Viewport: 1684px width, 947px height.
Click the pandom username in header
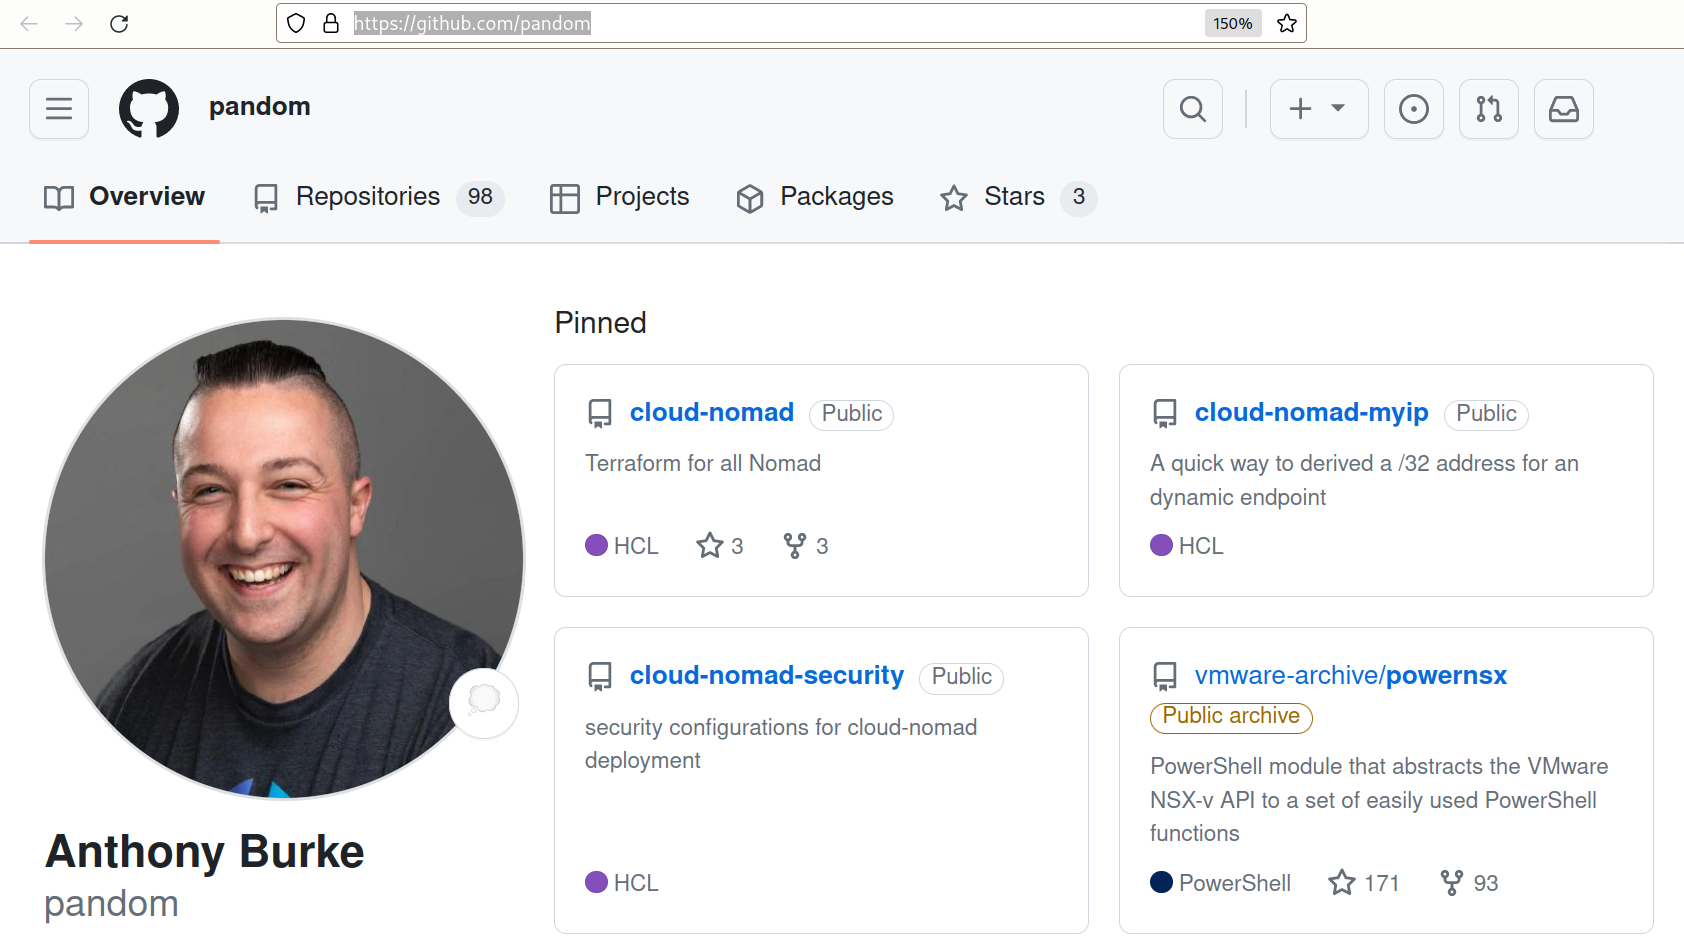[x=259, y=106]
